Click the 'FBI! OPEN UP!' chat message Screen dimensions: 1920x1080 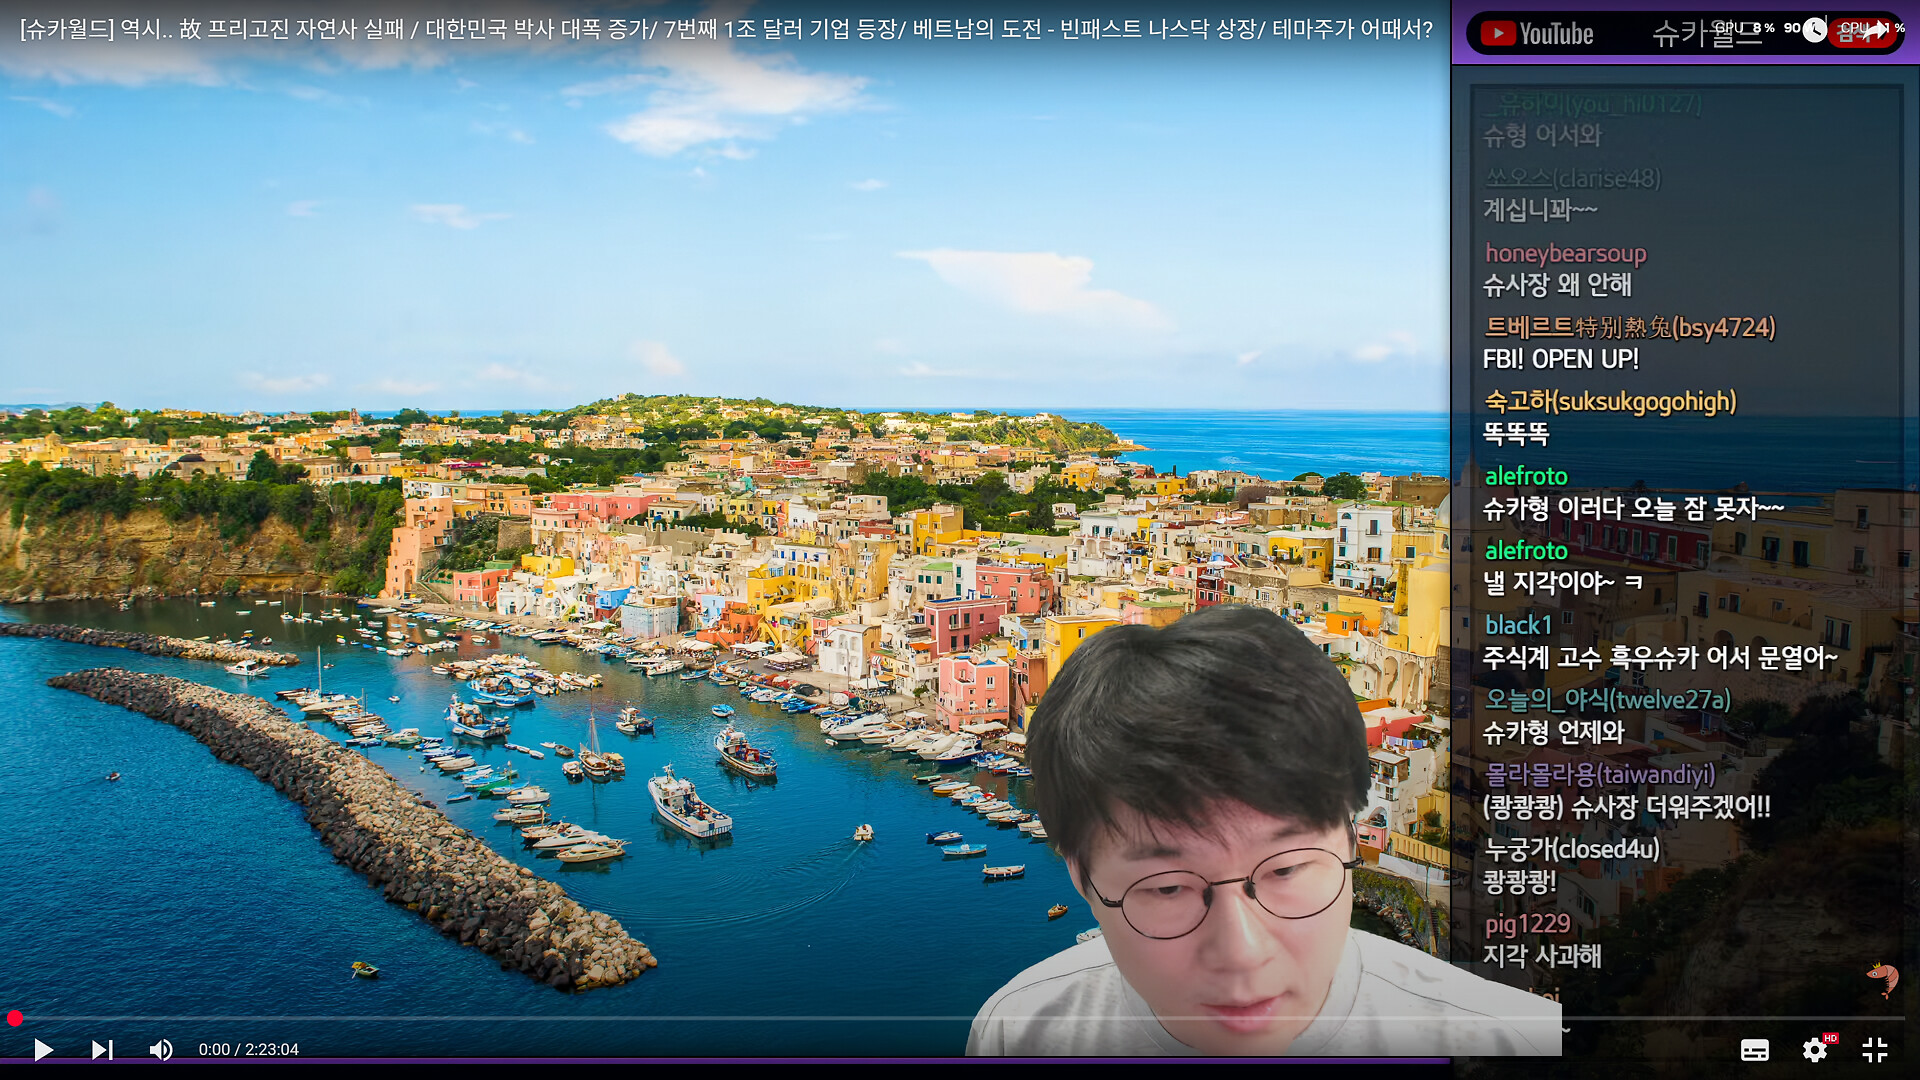1560,359
